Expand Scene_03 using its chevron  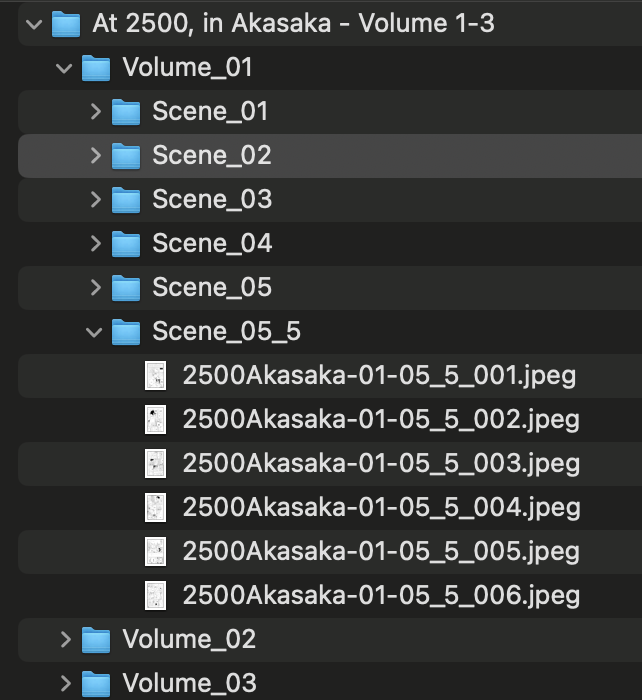pyautogui.click(x=96, y=199)
